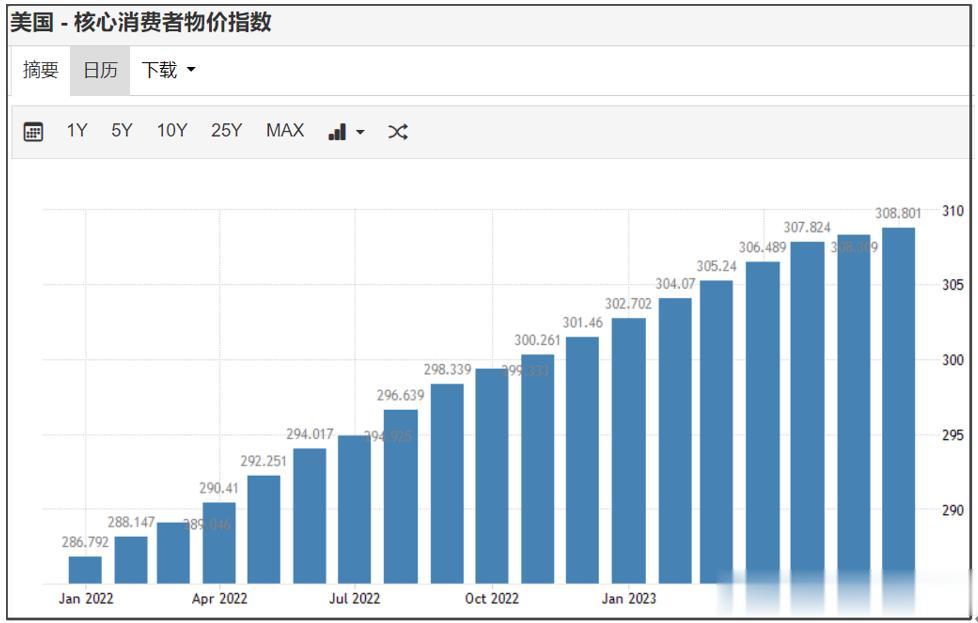The image size is (978, 623).
Task: Open the chart type bar icon
Action: click(x=337, y=132)
